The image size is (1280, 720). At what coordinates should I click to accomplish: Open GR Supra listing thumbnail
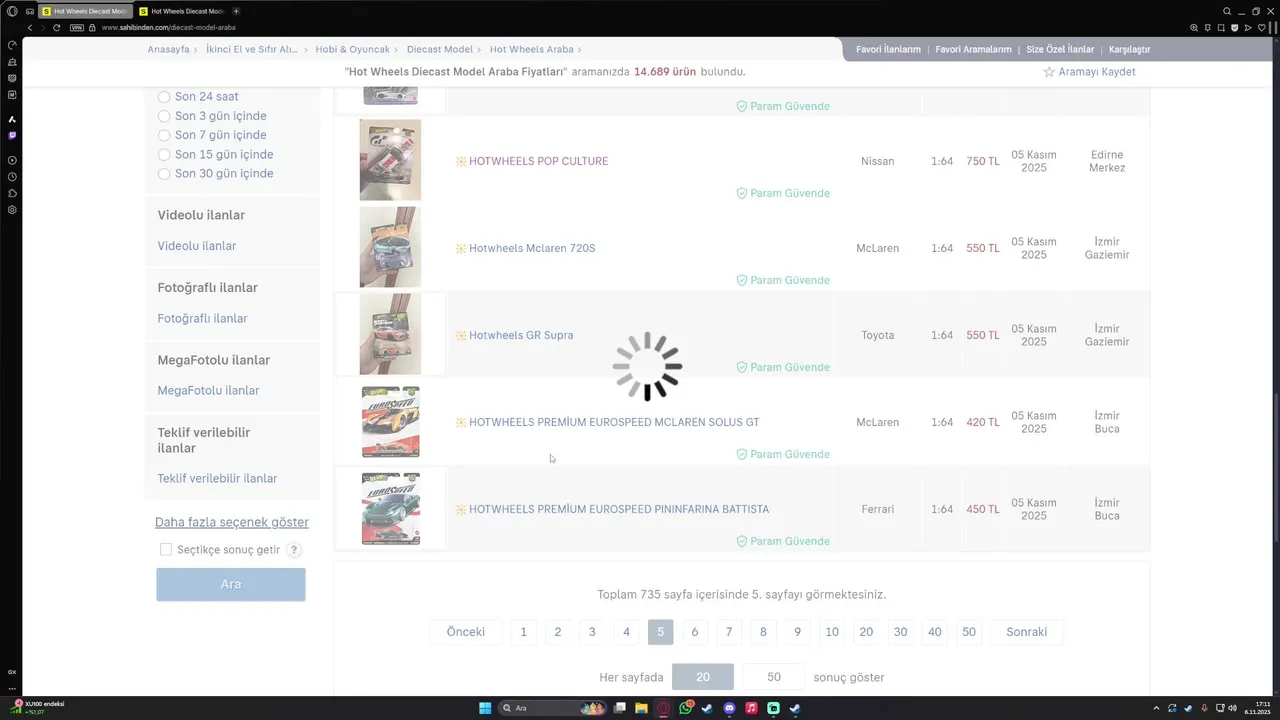click(390, 334)
